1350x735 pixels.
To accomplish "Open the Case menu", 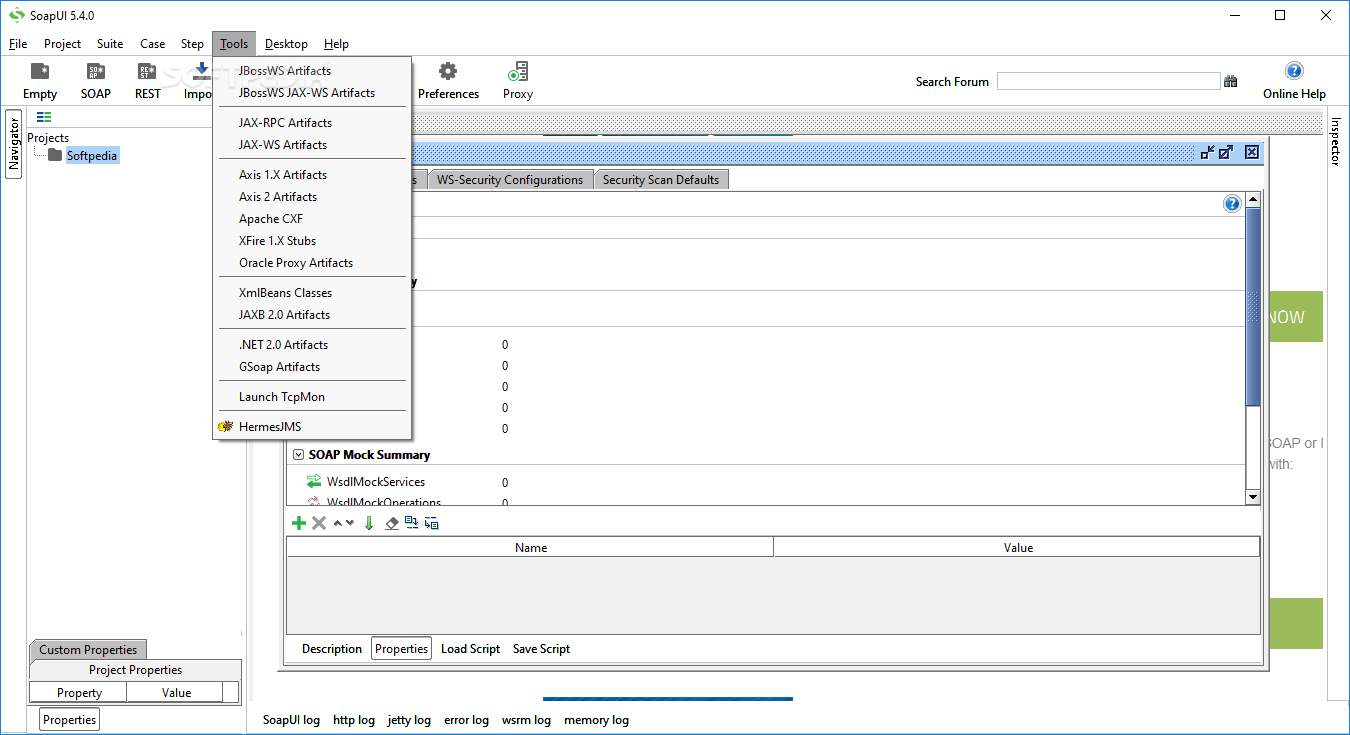I will tap(153, 44).
